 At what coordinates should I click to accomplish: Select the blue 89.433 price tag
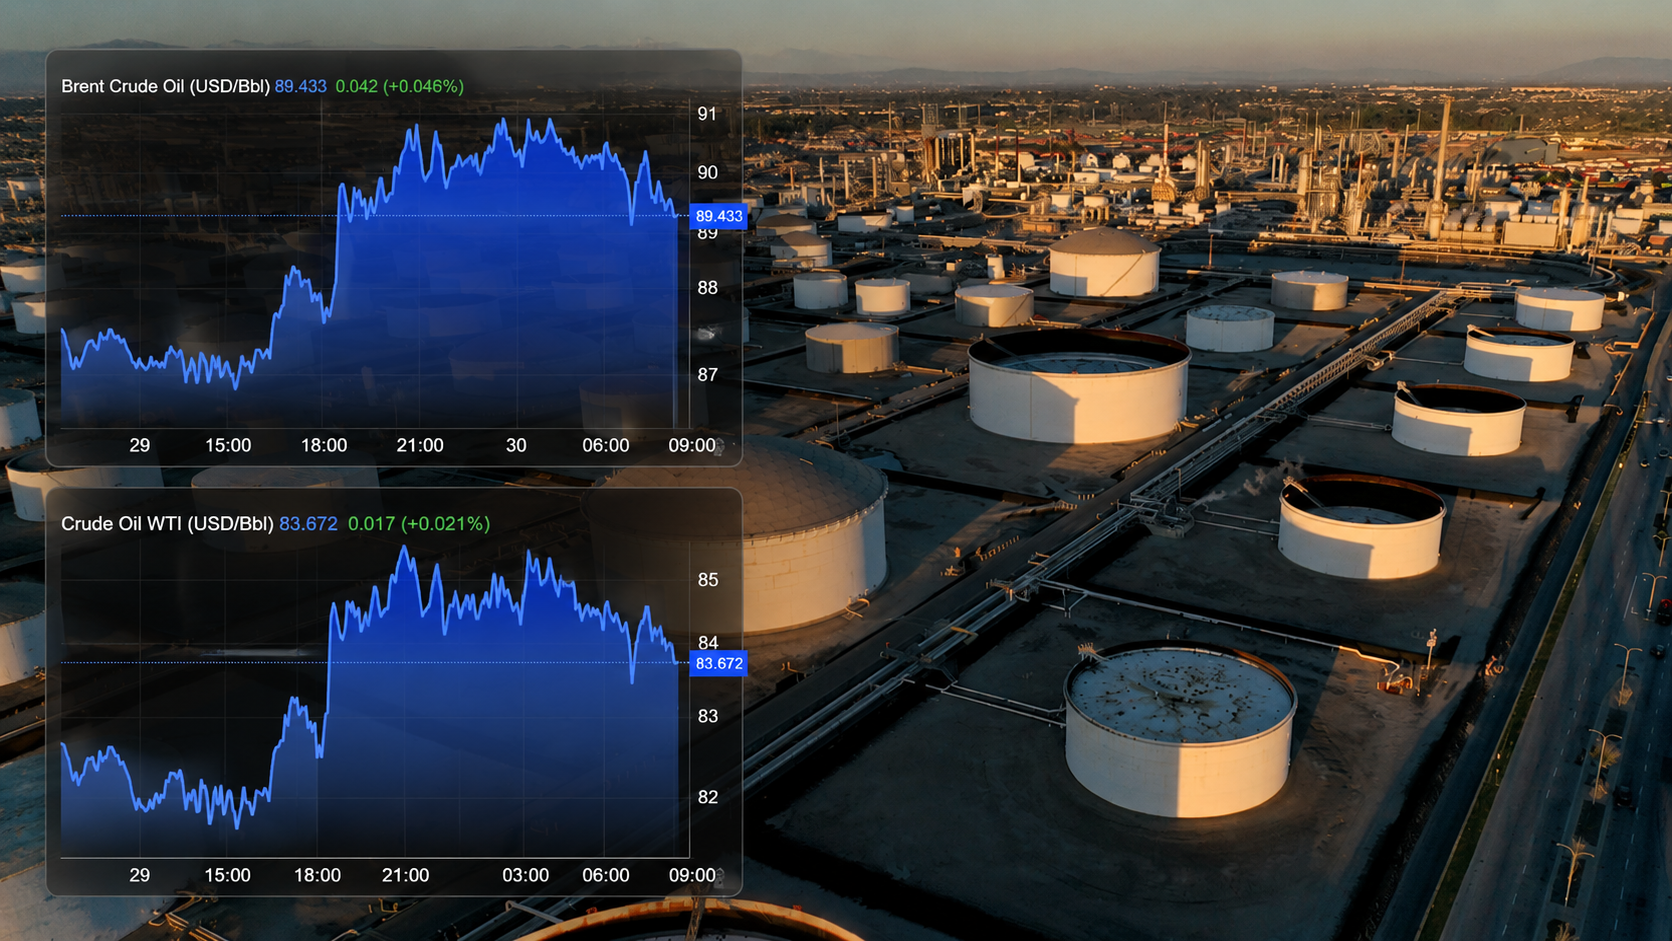[718, 216]
